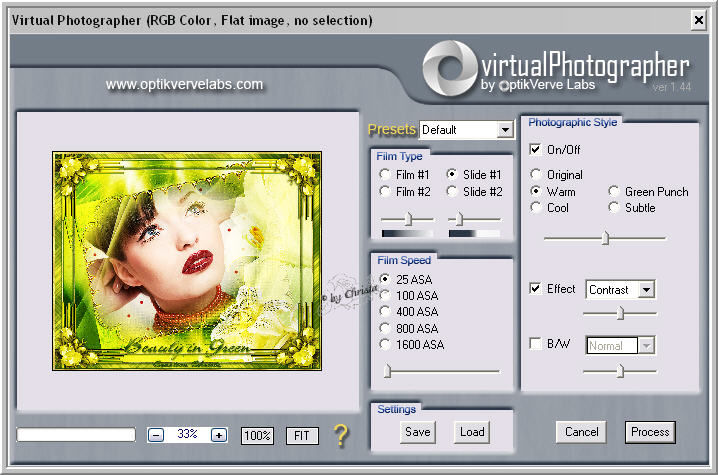718x475 pixels.
Task: Select Film #1 film type
Action: 385,175
